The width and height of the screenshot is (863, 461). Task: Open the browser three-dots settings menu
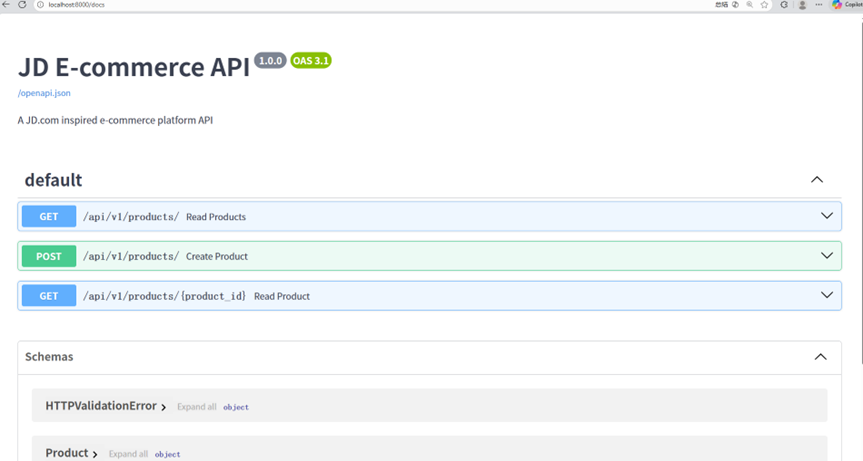[820, 5]
